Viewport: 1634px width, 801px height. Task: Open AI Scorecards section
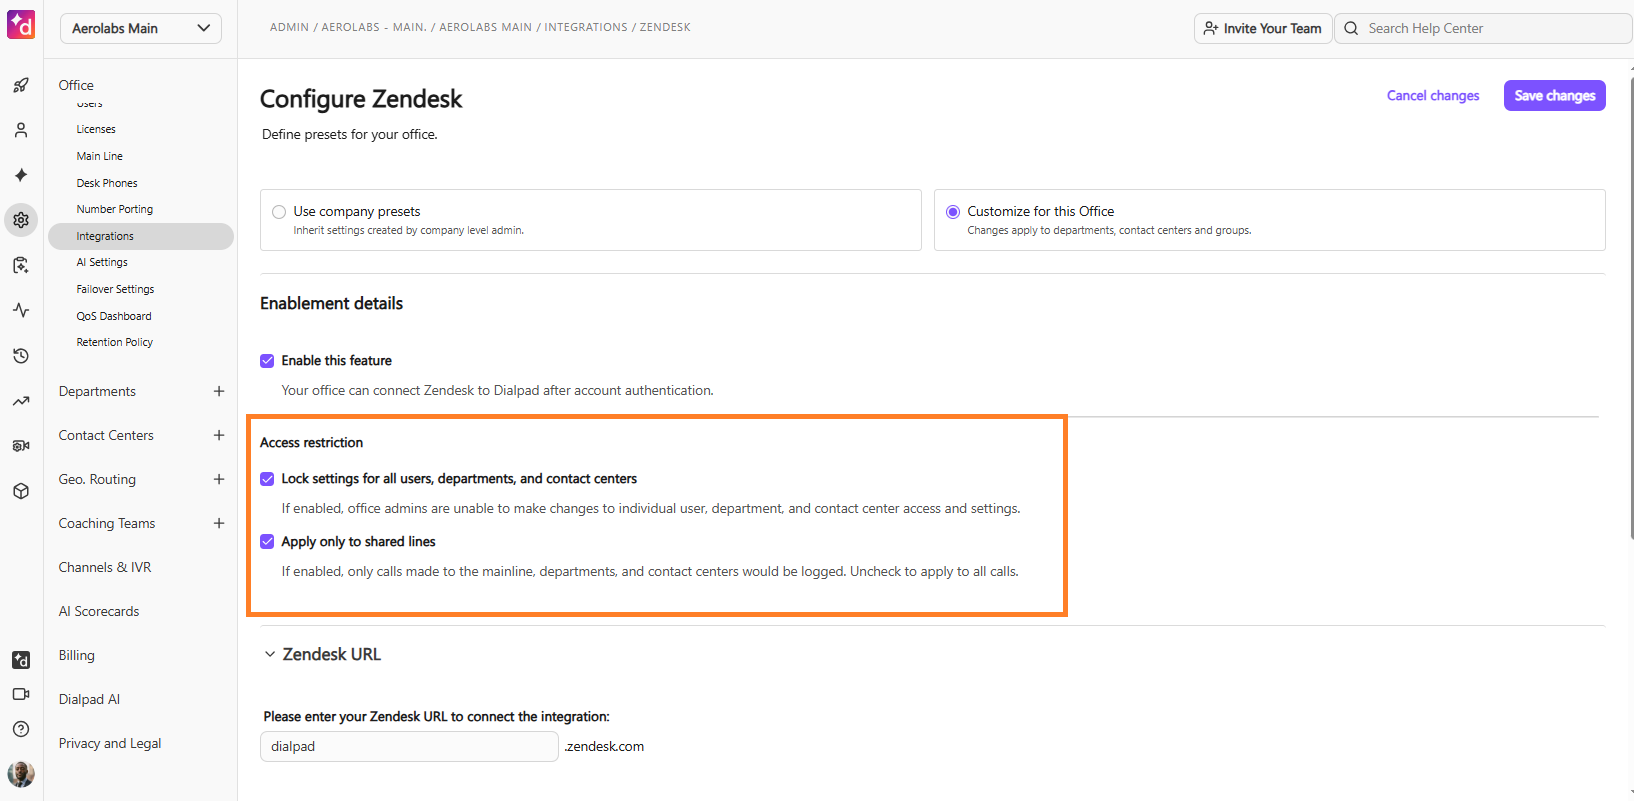coord(99,611)
